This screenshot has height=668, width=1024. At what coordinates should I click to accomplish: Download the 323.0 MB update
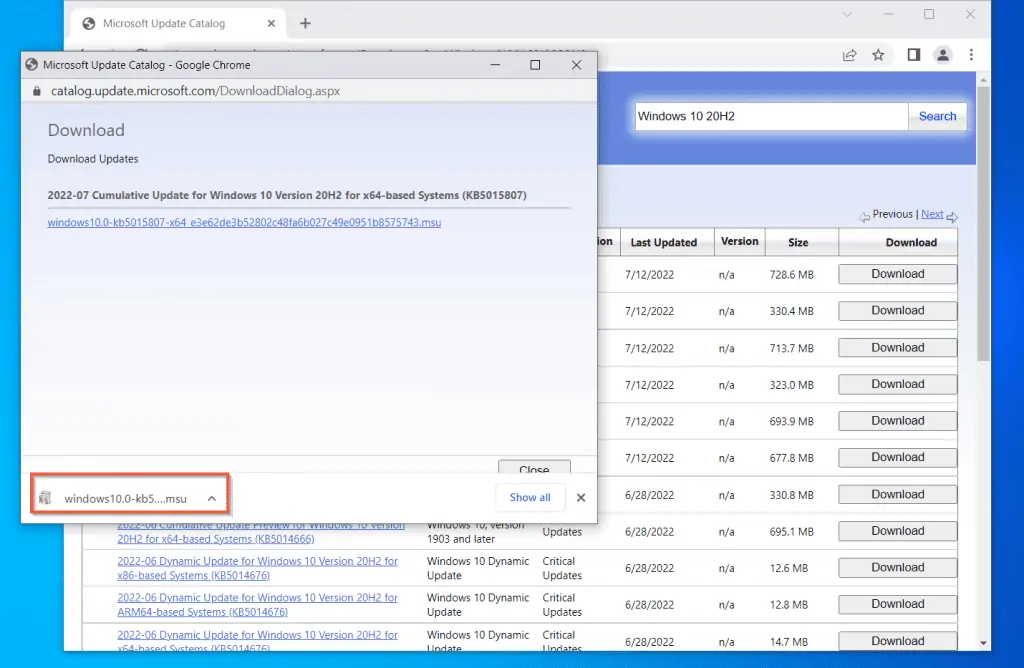pos(897,384)
